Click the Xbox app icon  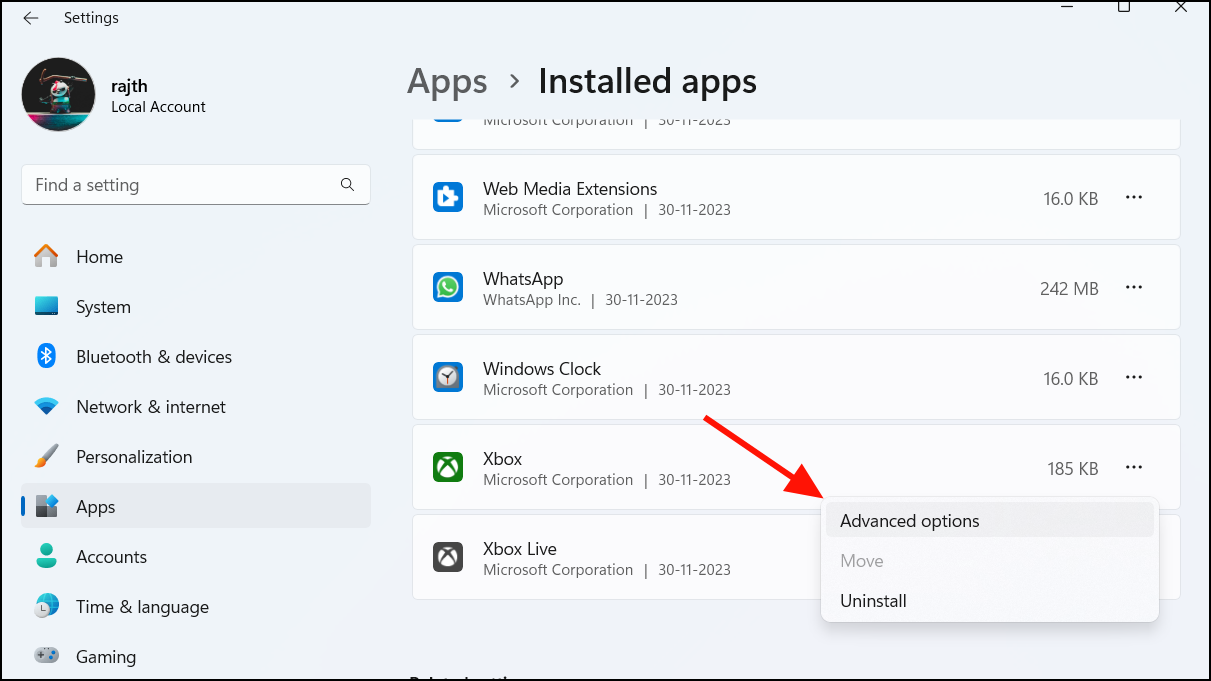tap(448, 467)
